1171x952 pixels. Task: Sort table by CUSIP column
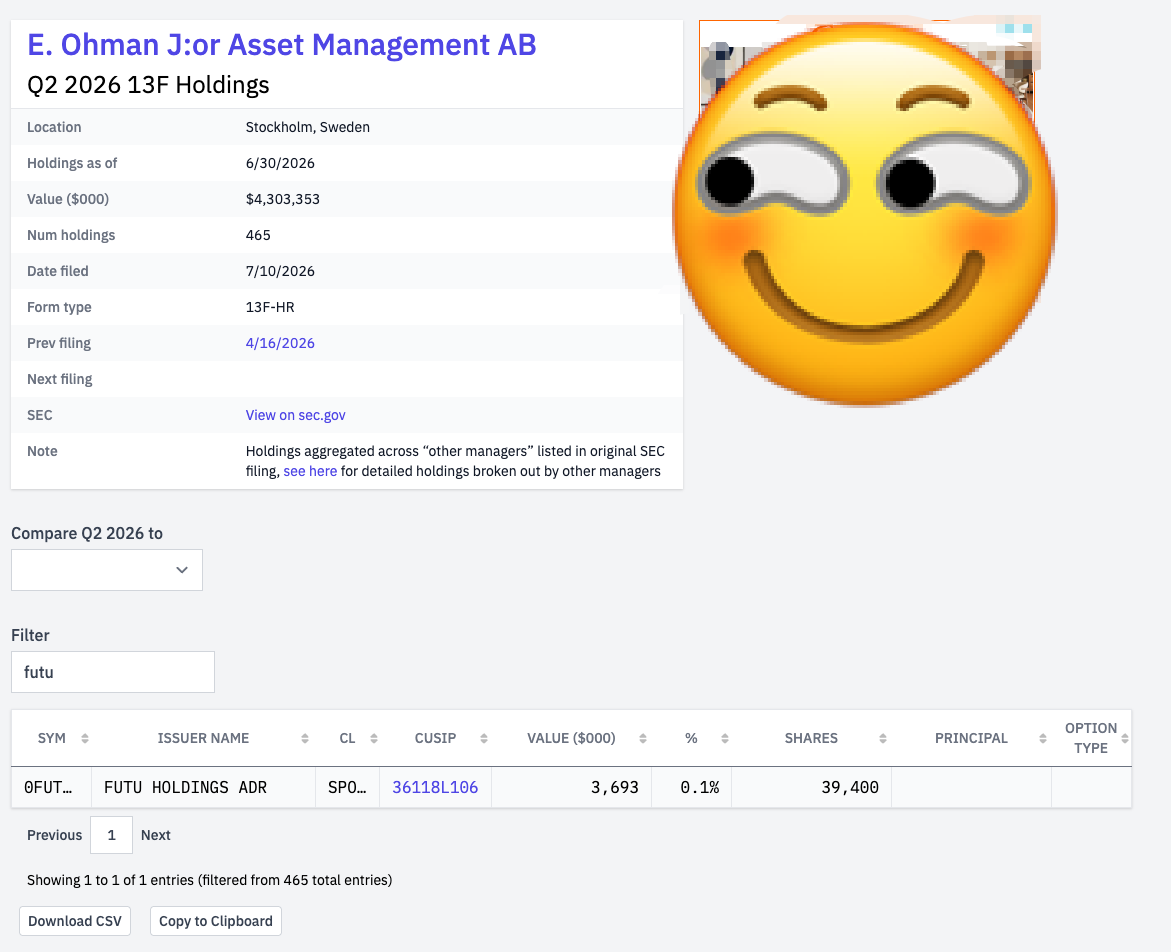(x=435, y=738)
